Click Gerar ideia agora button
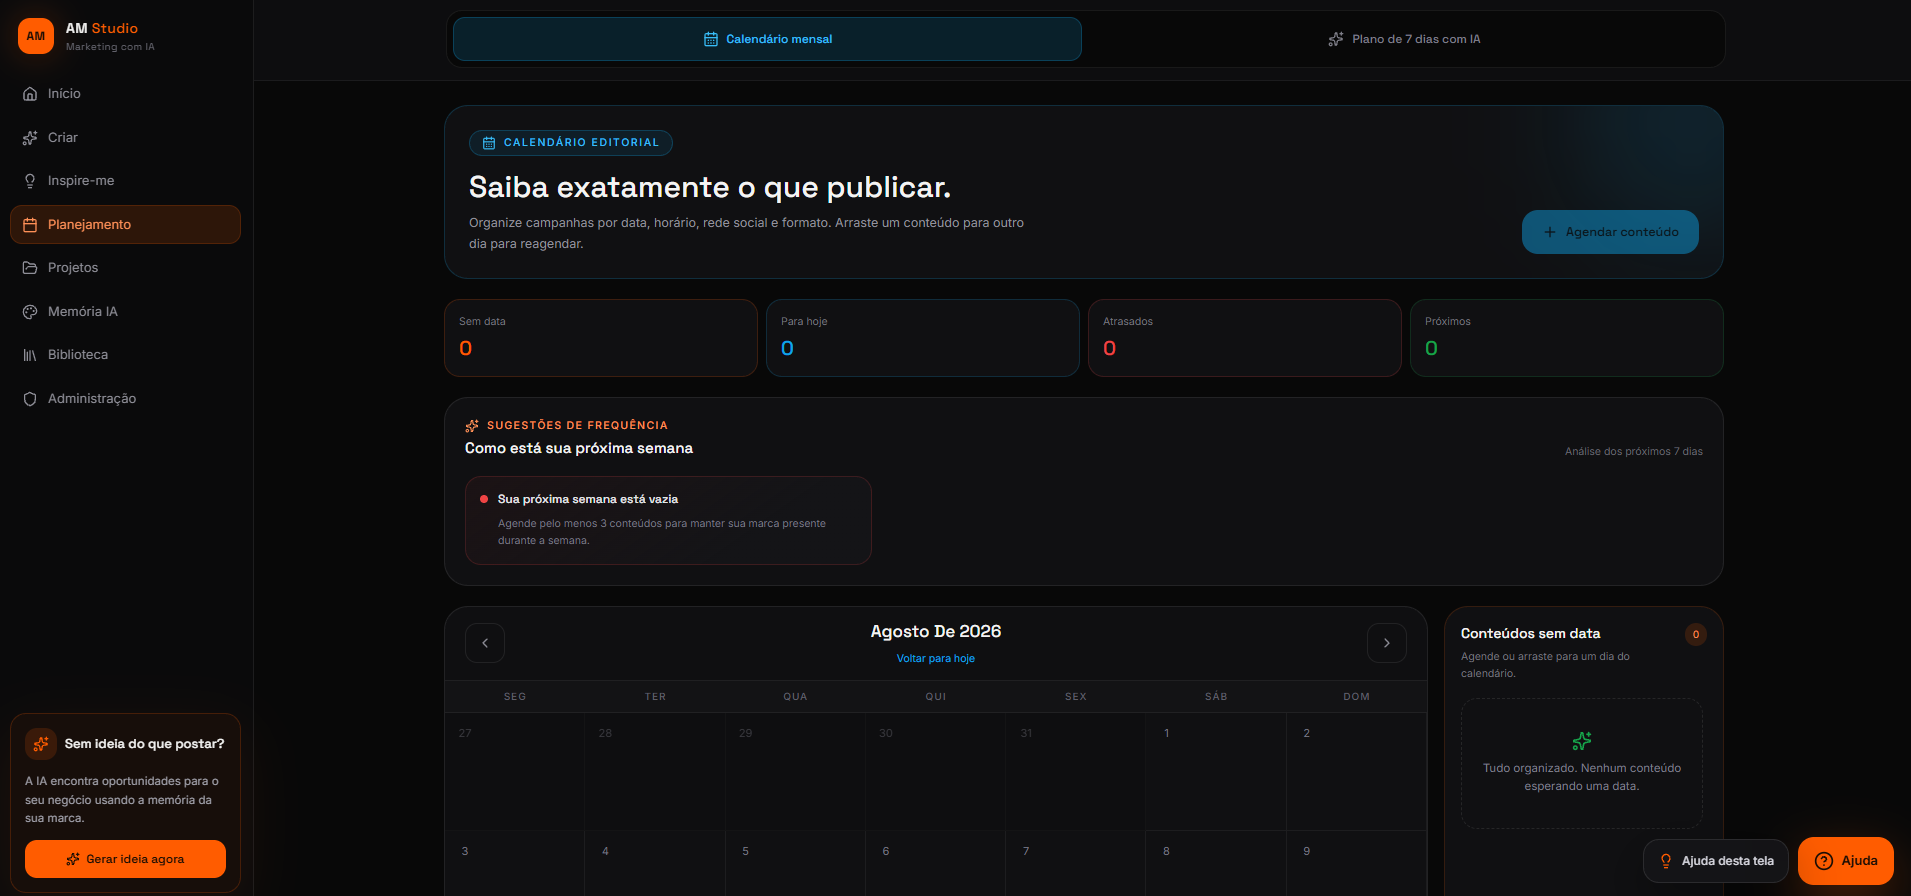 [x=125, y=859]
